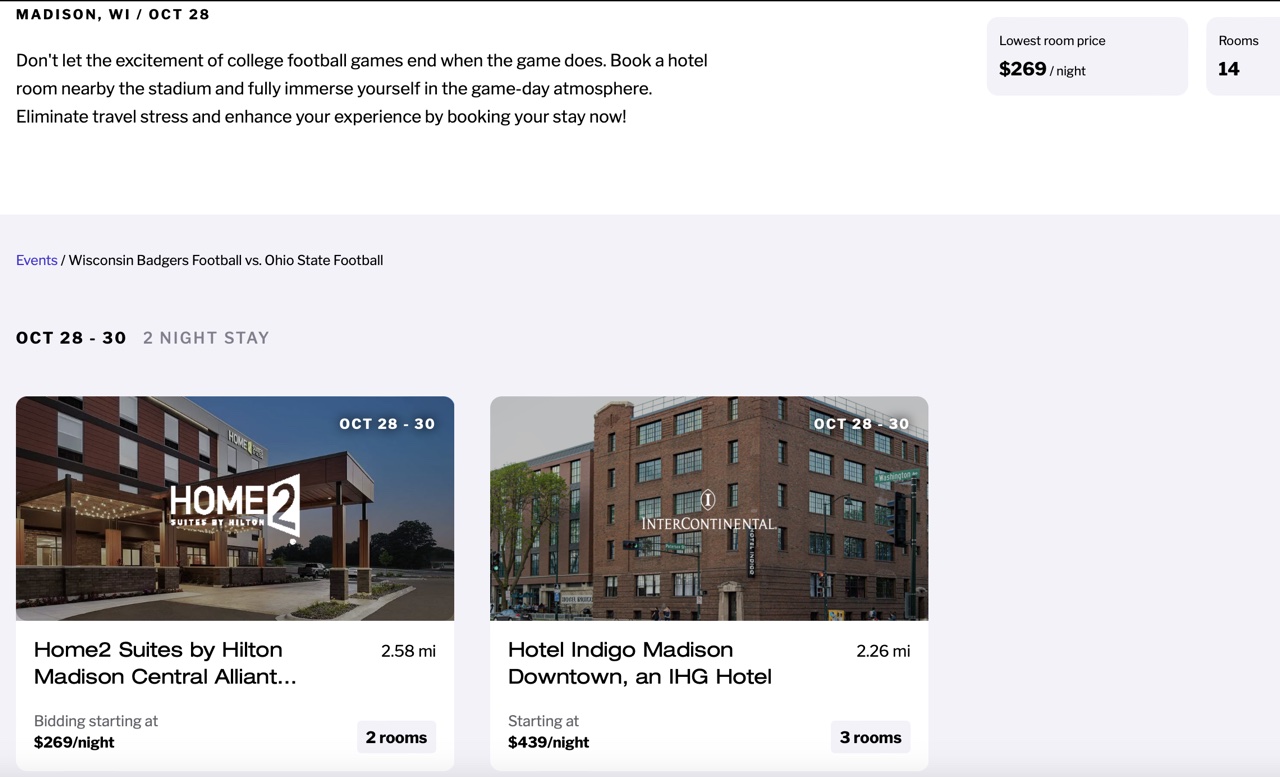Click the 2 rooms badge
This screenshot has width=1280, height=777.
point(396,737)
